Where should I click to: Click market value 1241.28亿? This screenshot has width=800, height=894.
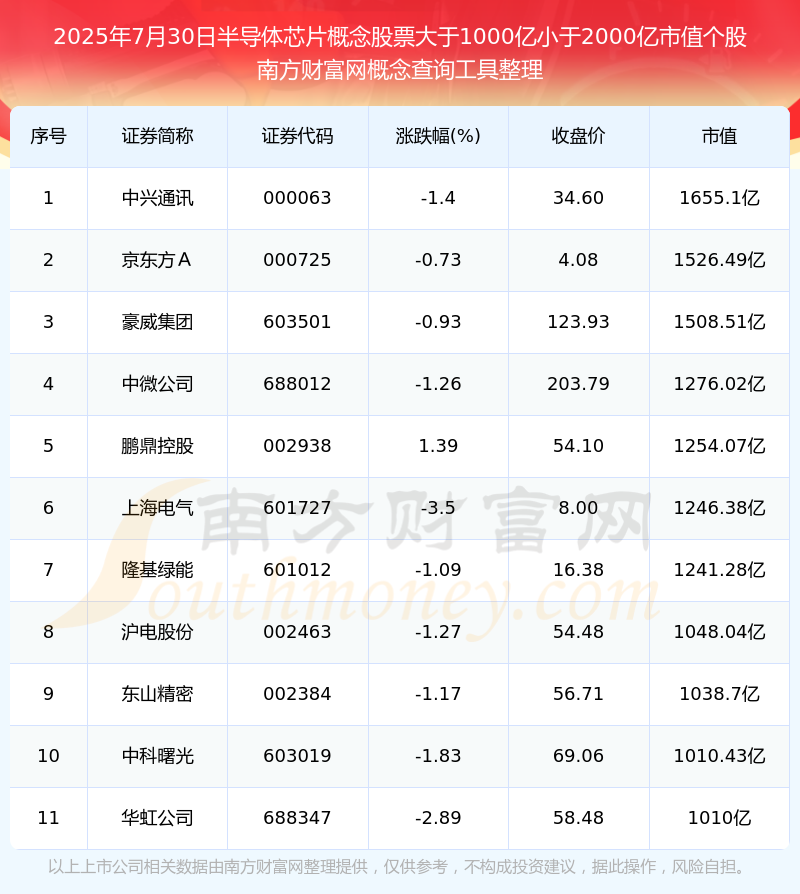(720, 570)
